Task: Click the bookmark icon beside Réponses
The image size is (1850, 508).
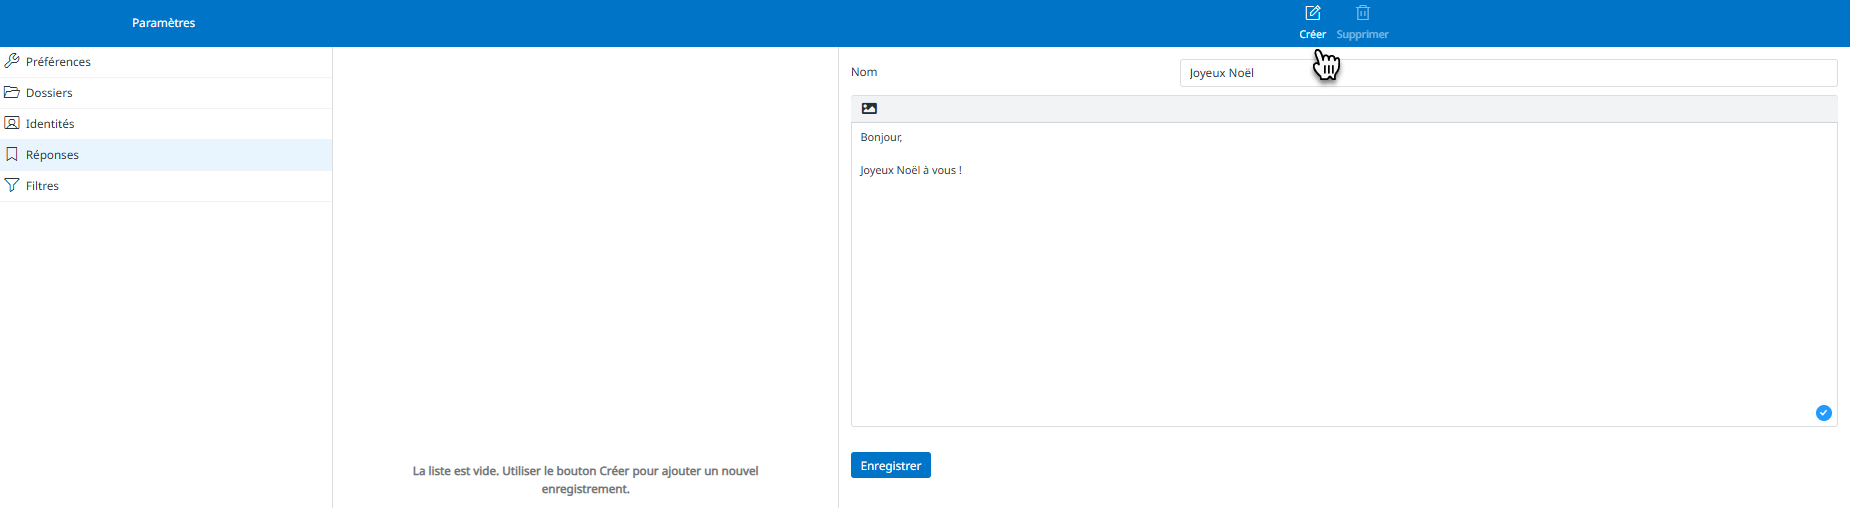Action: pyautogui.click(x=12, y=154)
